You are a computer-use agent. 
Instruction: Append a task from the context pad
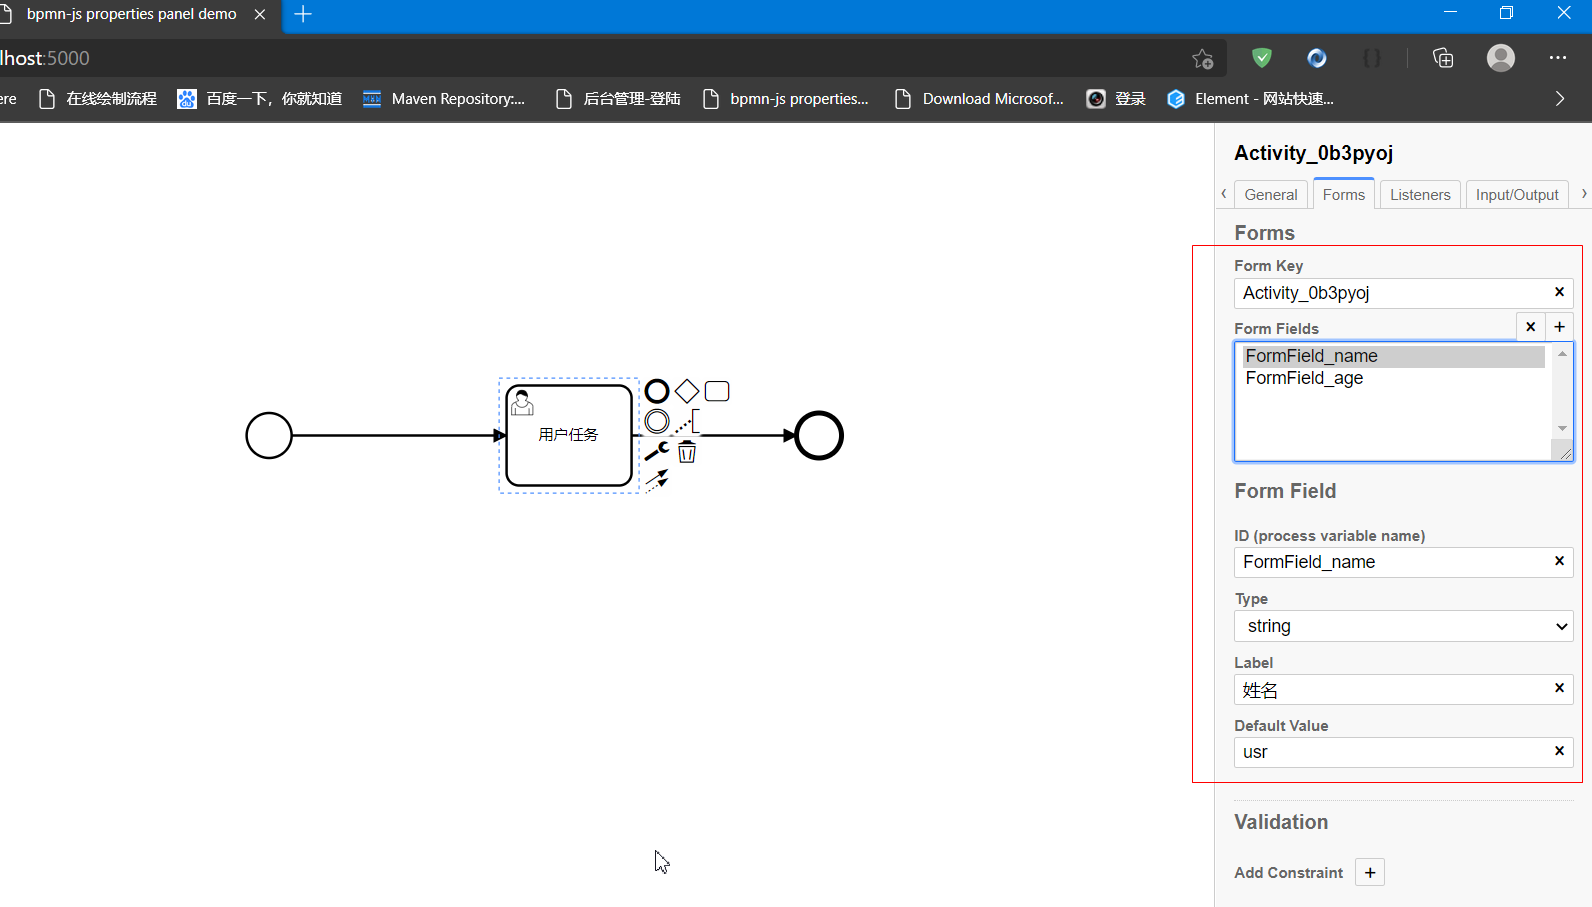[x=717, y=391]
